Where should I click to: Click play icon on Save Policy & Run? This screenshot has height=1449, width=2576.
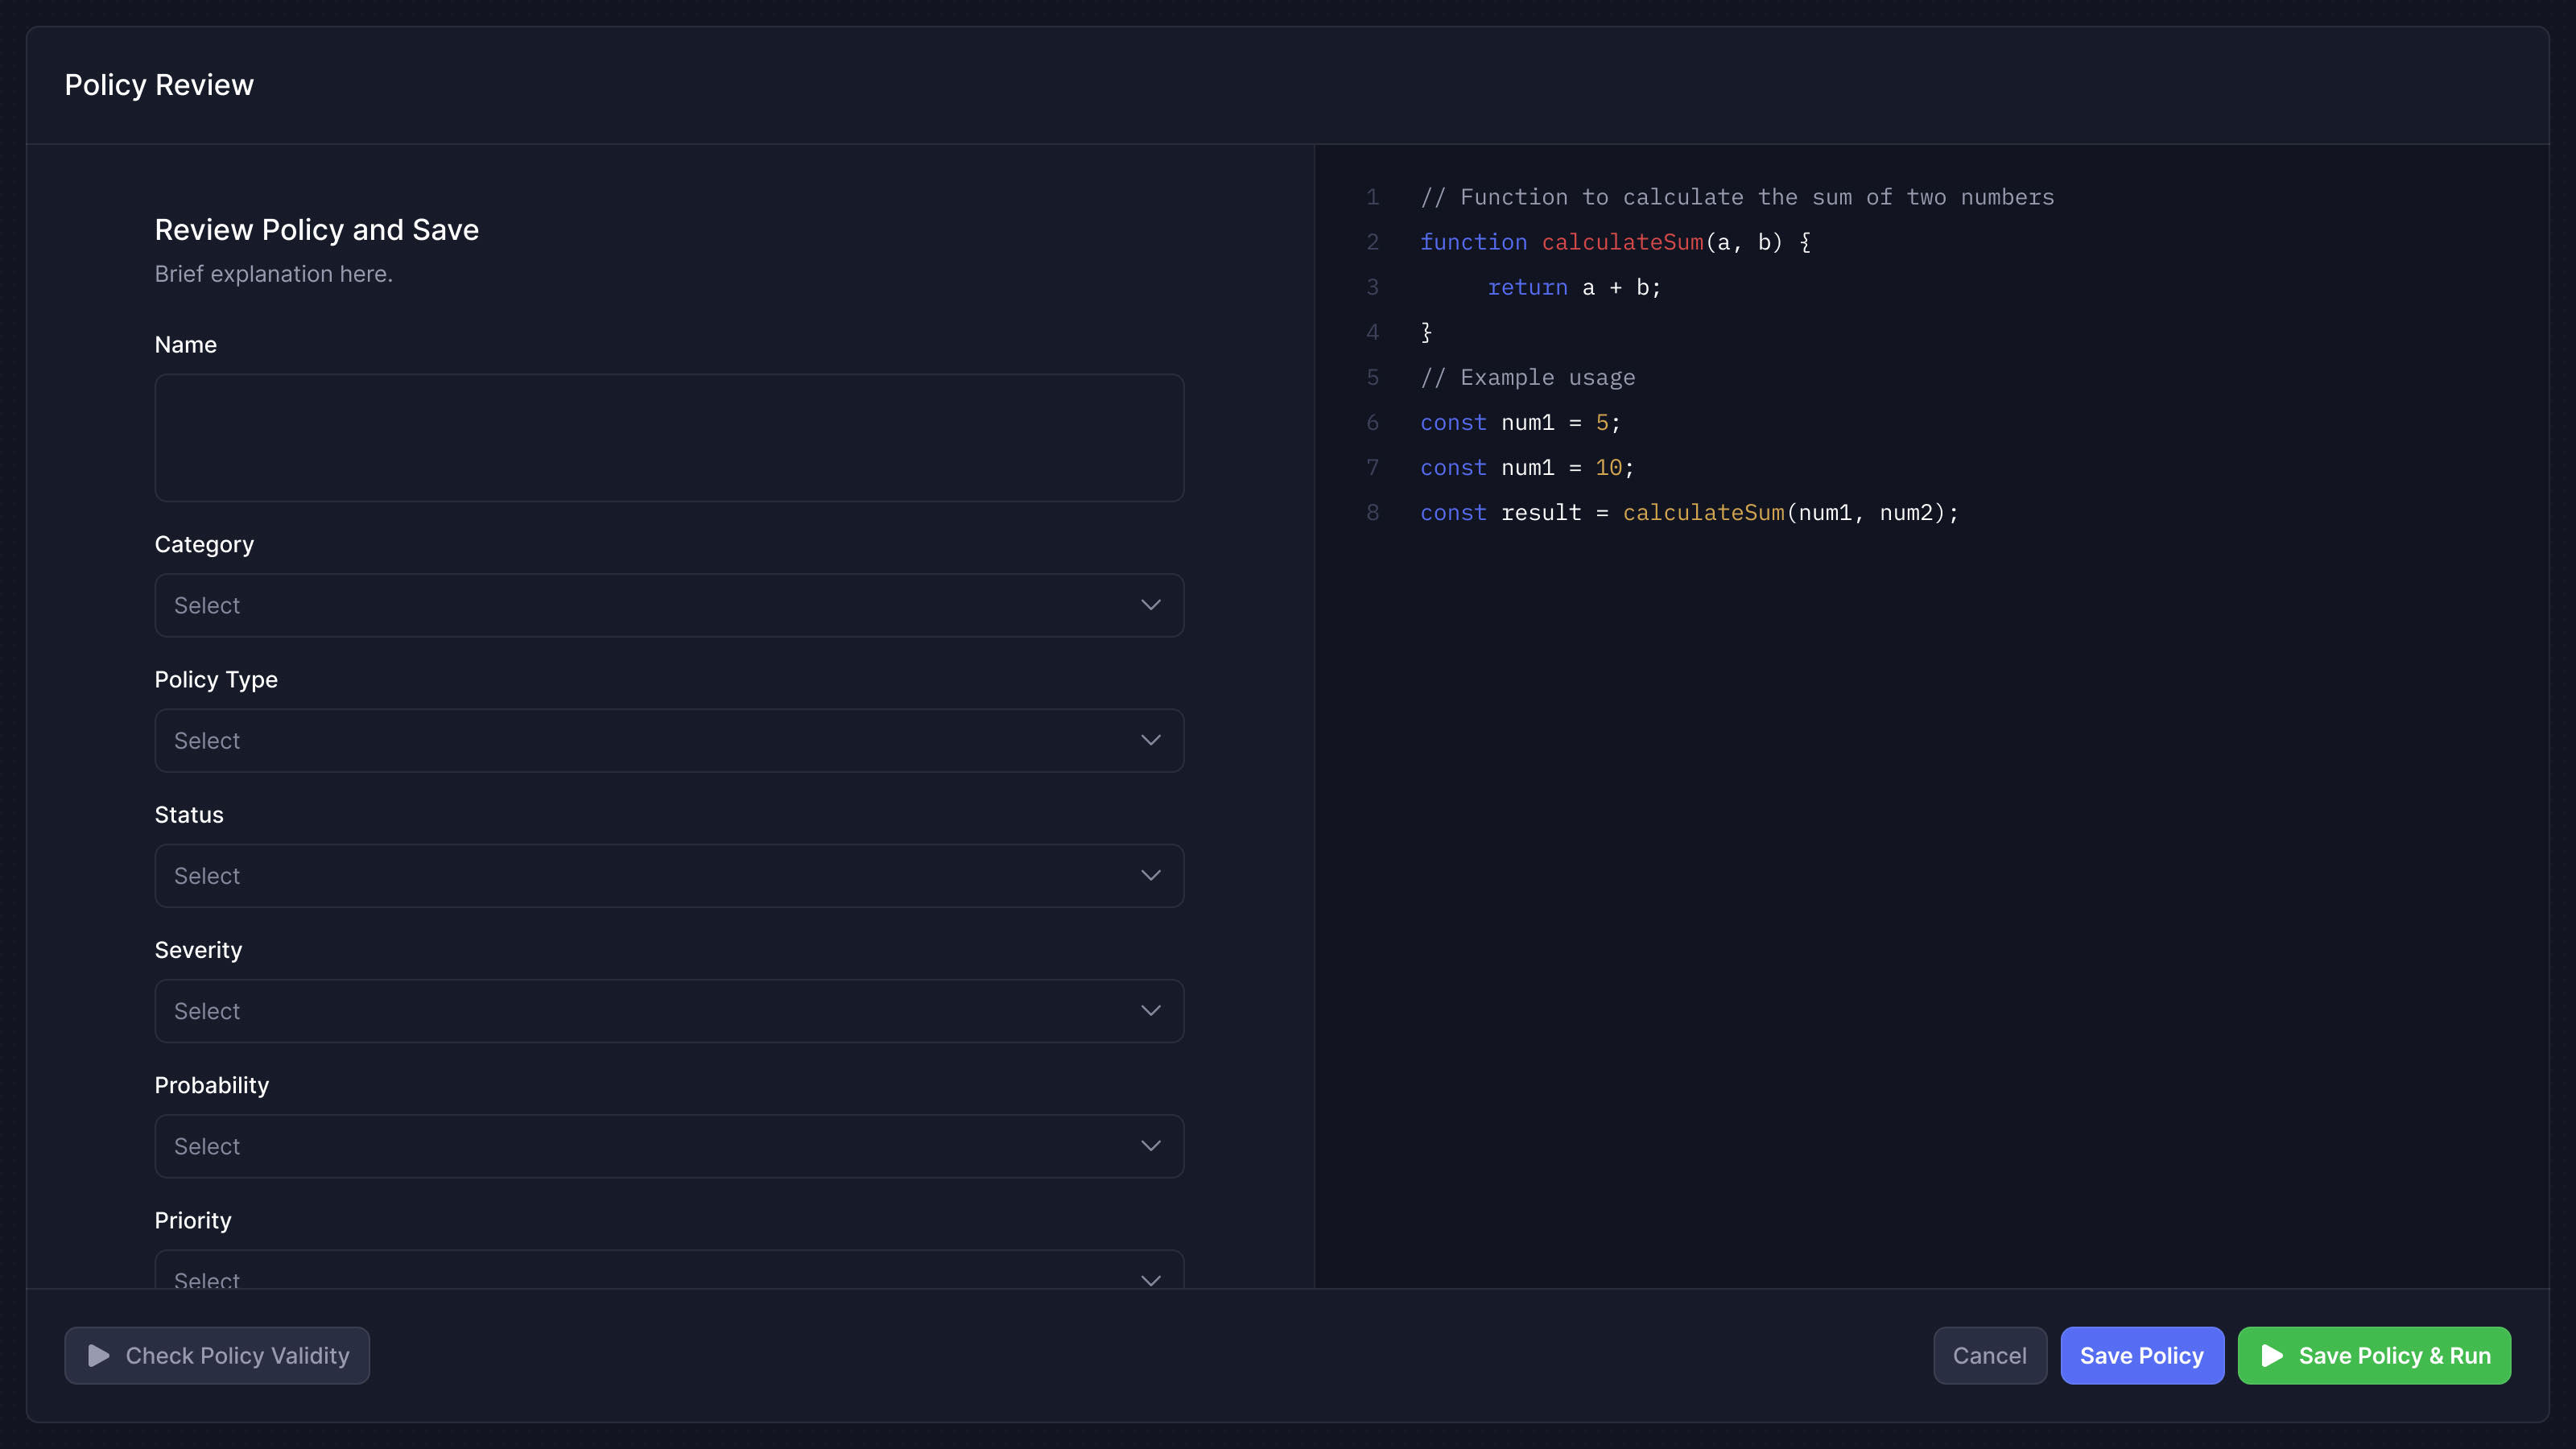click(x=2272, y=1355)
